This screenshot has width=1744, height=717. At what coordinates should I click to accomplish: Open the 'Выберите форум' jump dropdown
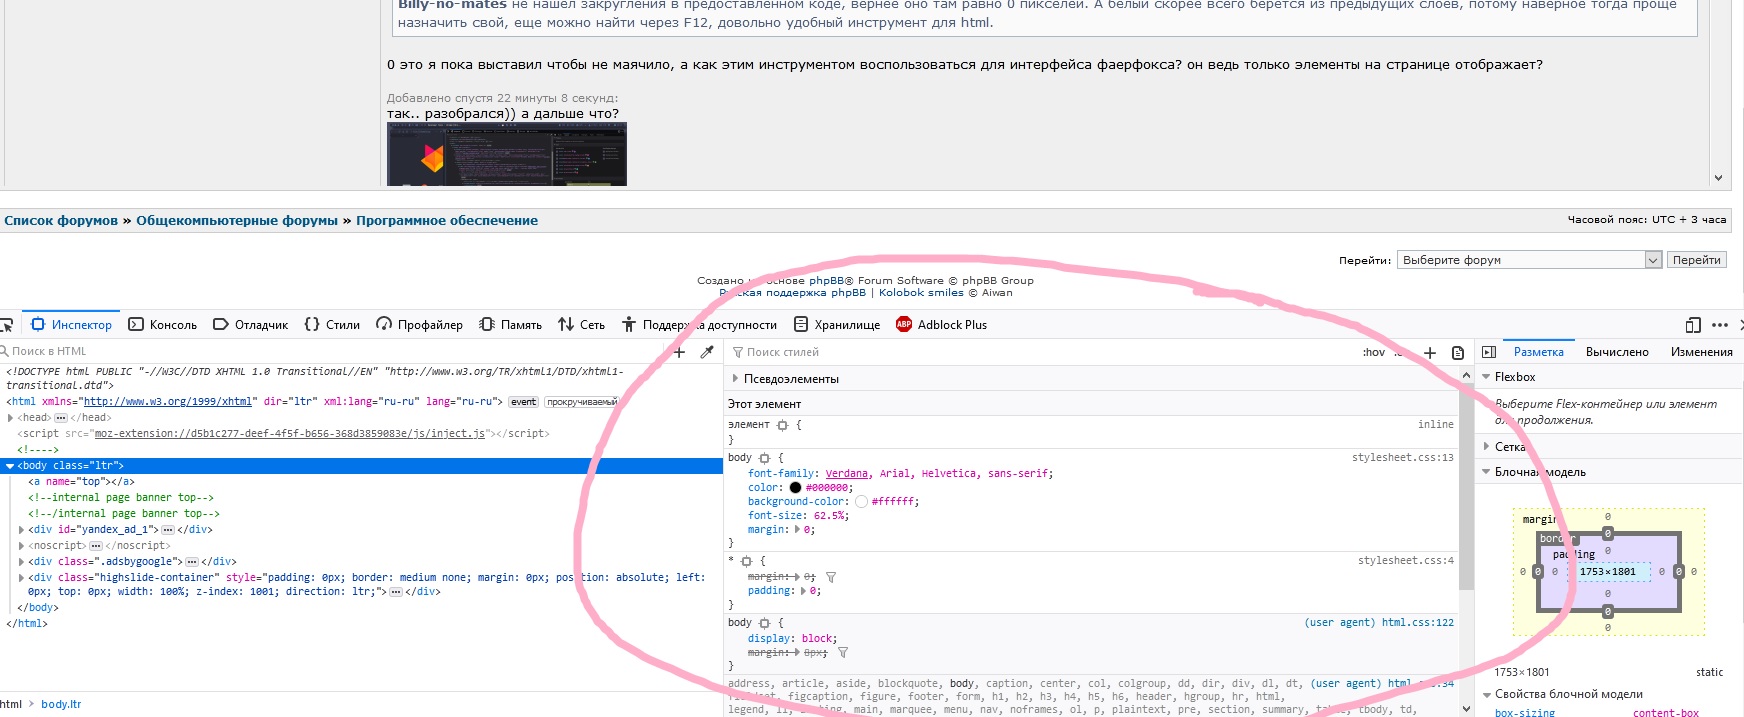coord(1529,260)
